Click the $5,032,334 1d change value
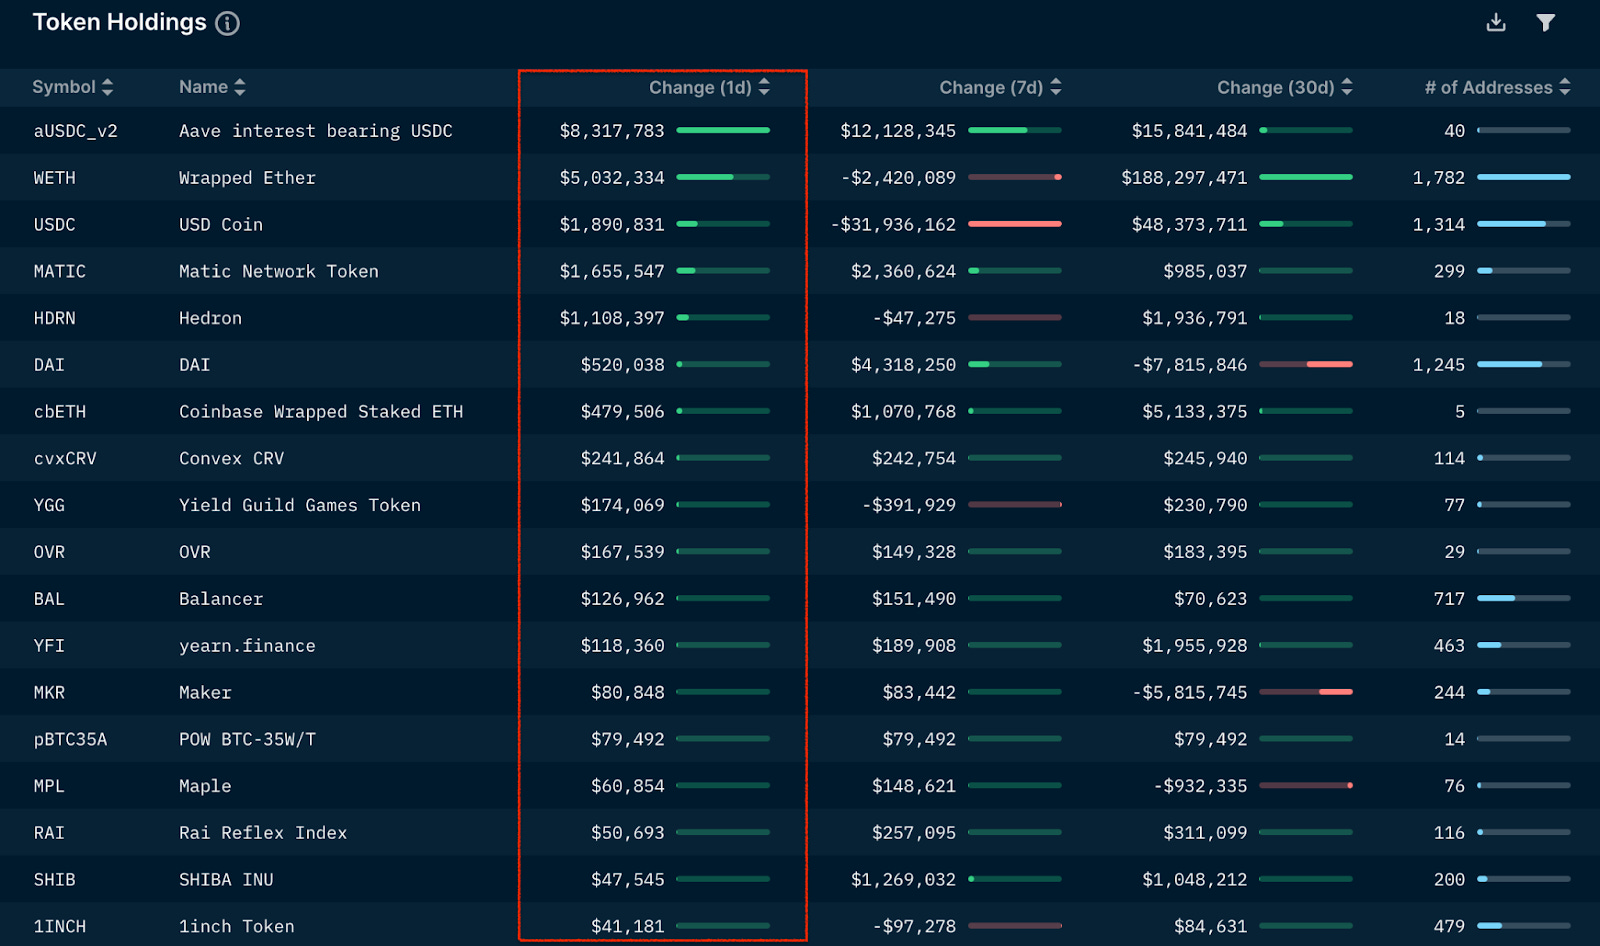Viewport: 1600px width, 946px height. coord(612,178)
